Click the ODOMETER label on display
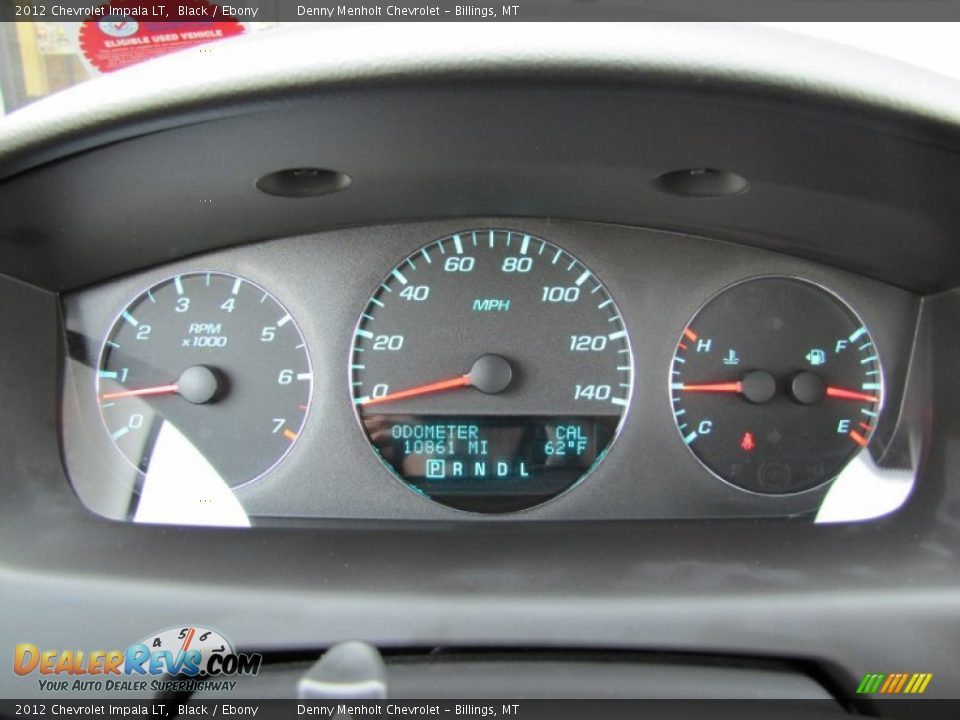Viewport: 960px width, 720px height. 434,432
